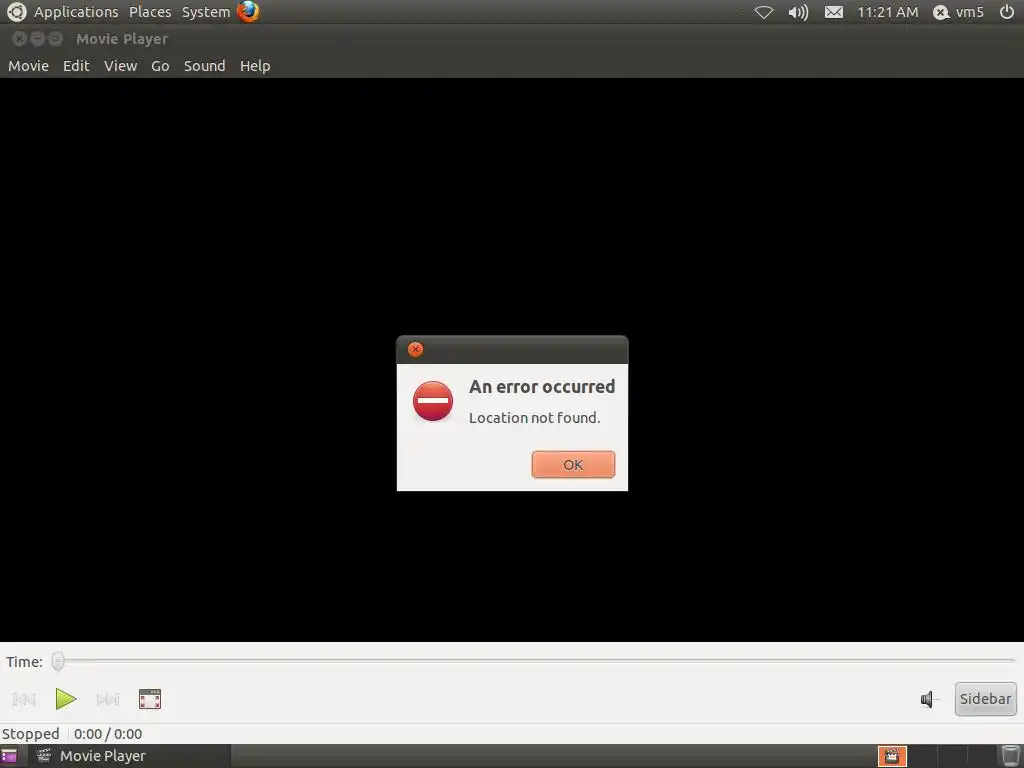Skip to next chapter or movie

coord(108,699)
